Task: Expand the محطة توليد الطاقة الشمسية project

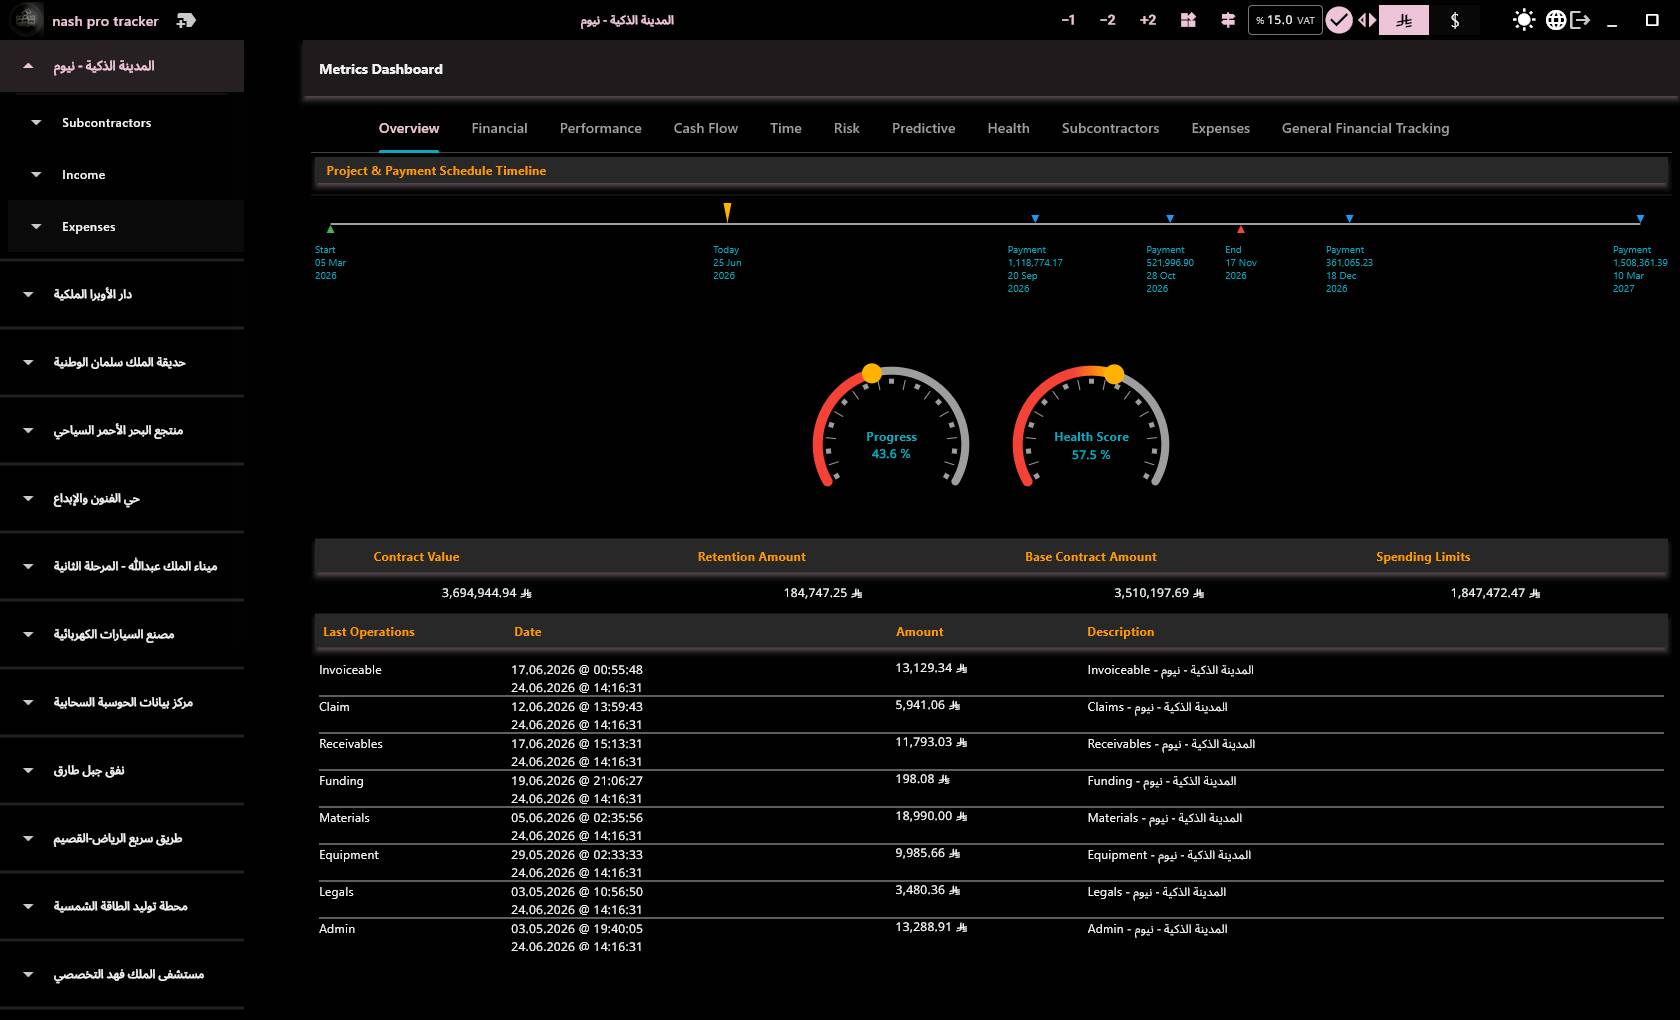Action: tap(122, 906)
